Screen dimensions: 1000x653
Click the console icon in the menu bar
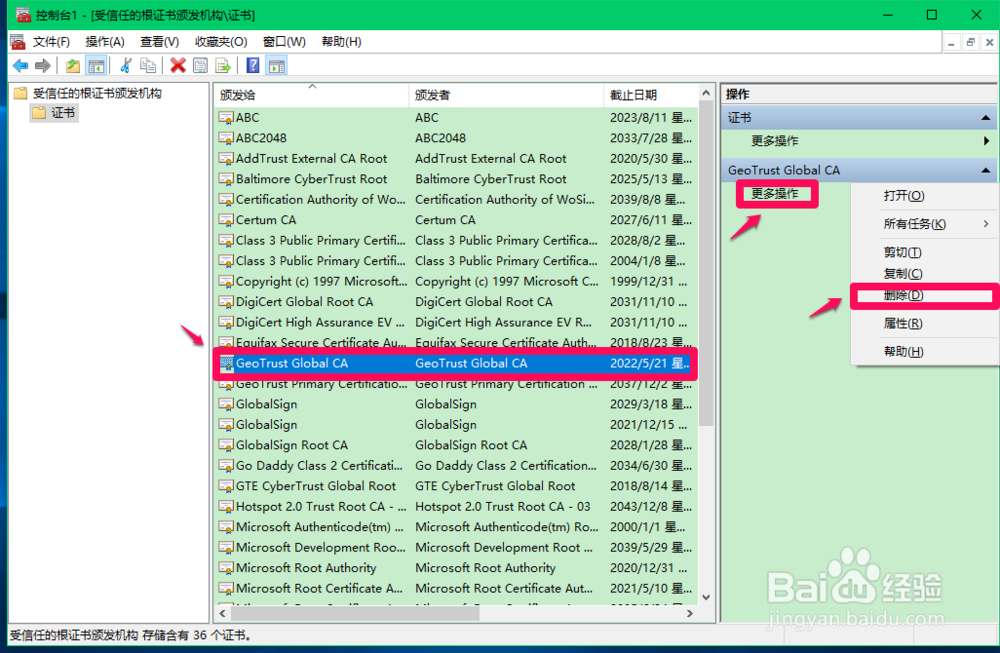click(x=18, y=42)
